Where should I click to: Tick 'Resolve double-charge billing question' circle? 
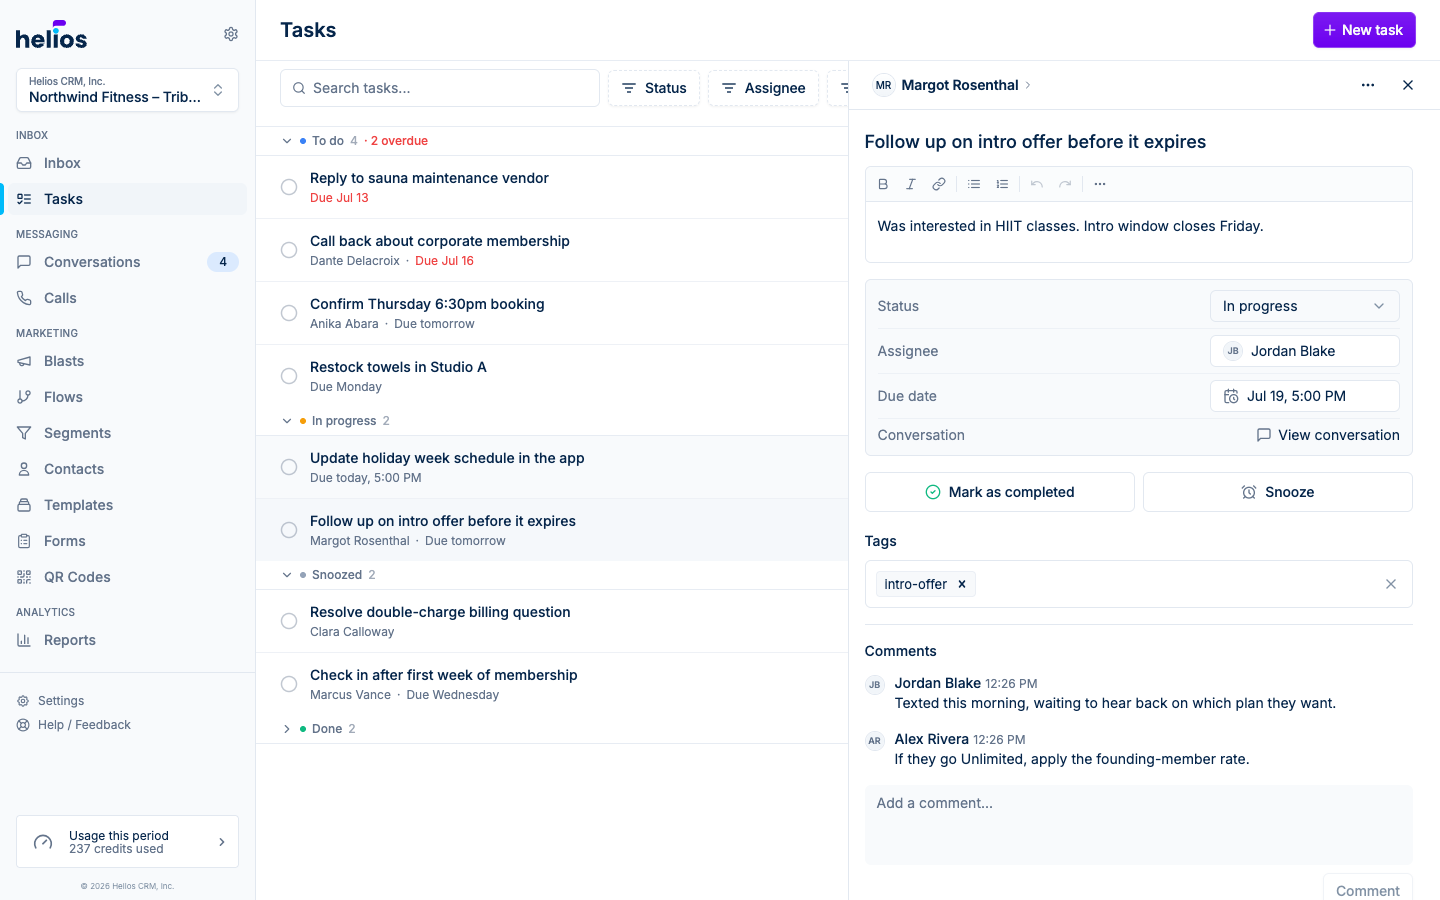click(x=289, y=621)
